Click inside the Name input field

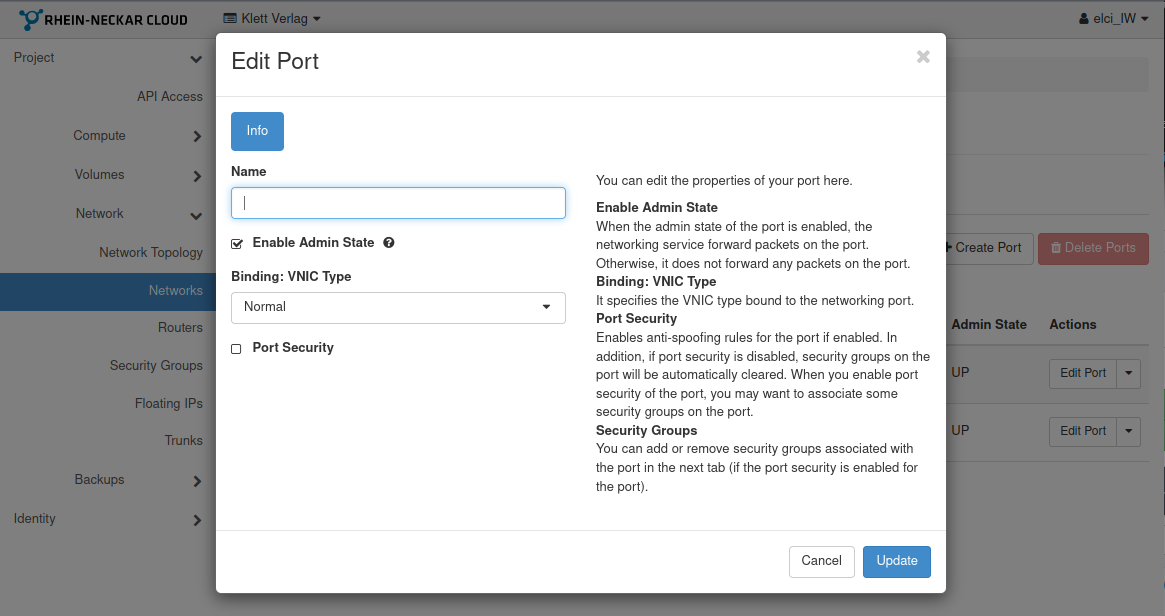[x=397, y=202]
